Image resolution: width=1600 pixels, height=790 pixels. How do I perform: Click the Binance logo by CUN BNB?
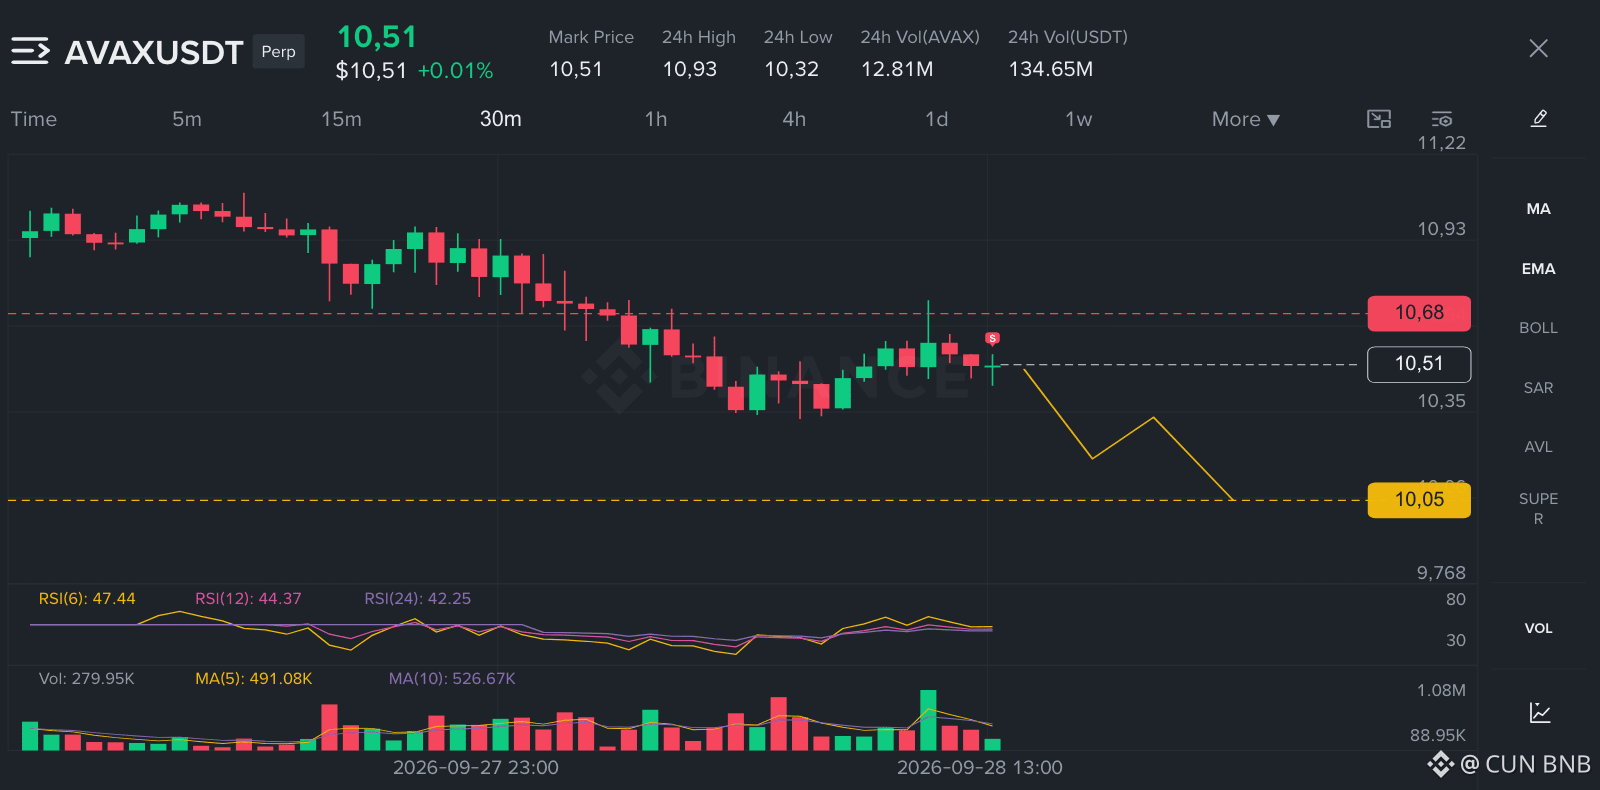(1440, 765)
